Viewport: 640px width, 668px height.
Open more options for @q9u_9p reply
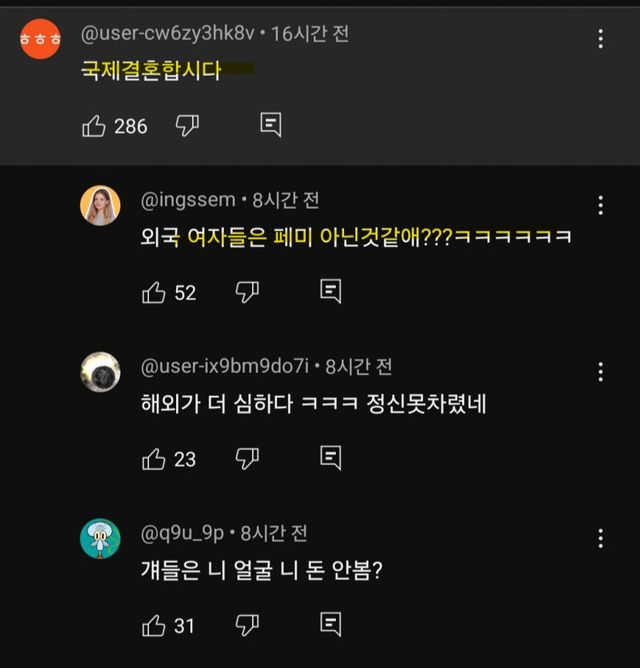tap(600, 539)
